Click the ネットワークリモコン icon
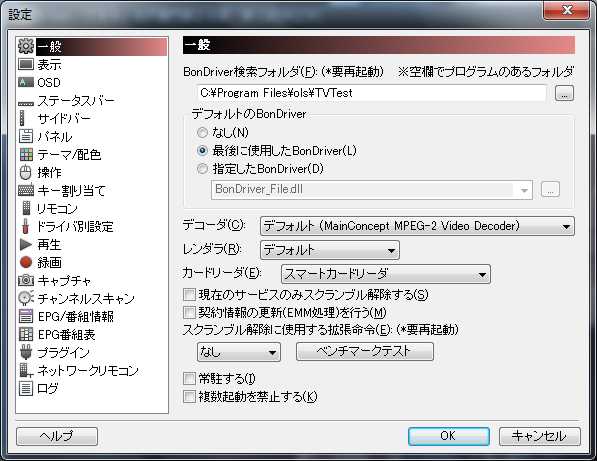 point(26,370)
